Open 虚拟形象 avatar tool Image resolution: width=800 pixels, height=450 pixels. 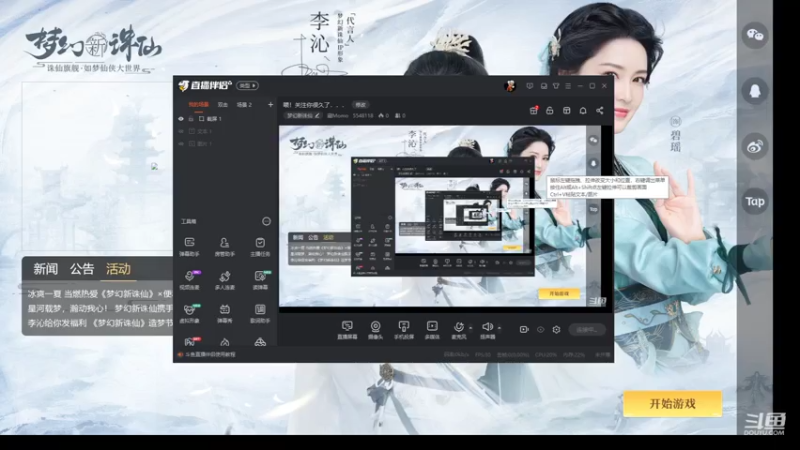pyautogui.click(x=189, y=313)
